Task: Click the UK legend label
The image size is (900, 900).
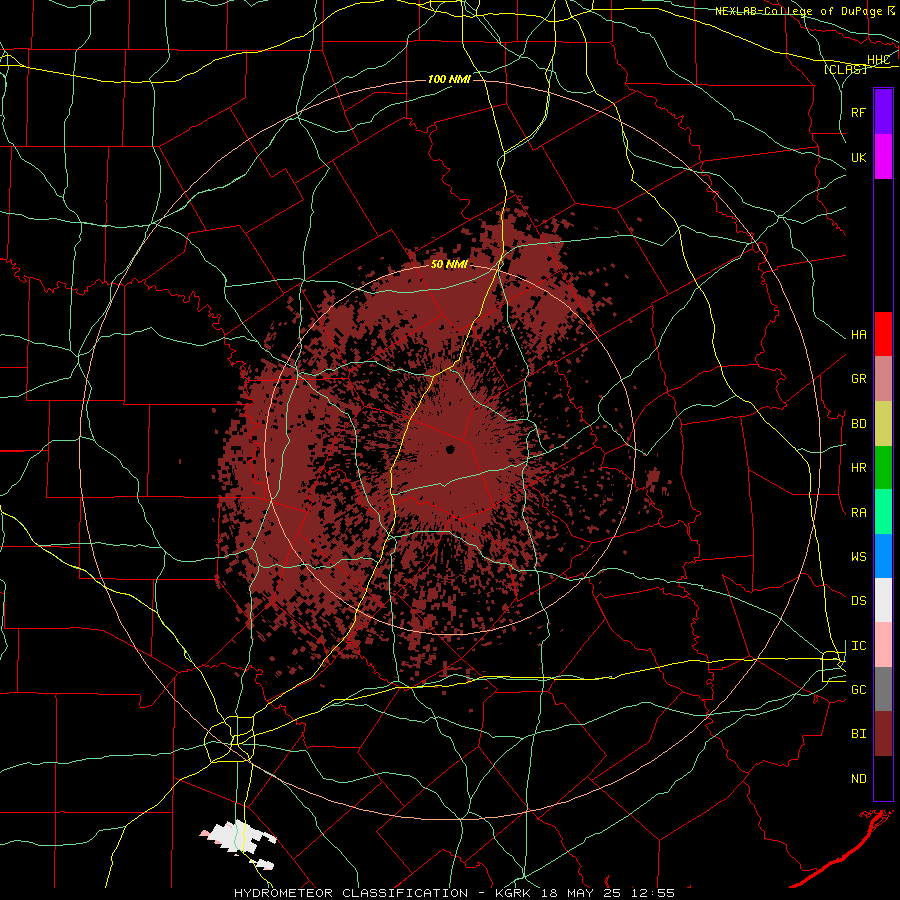Action: pos(858,157)
